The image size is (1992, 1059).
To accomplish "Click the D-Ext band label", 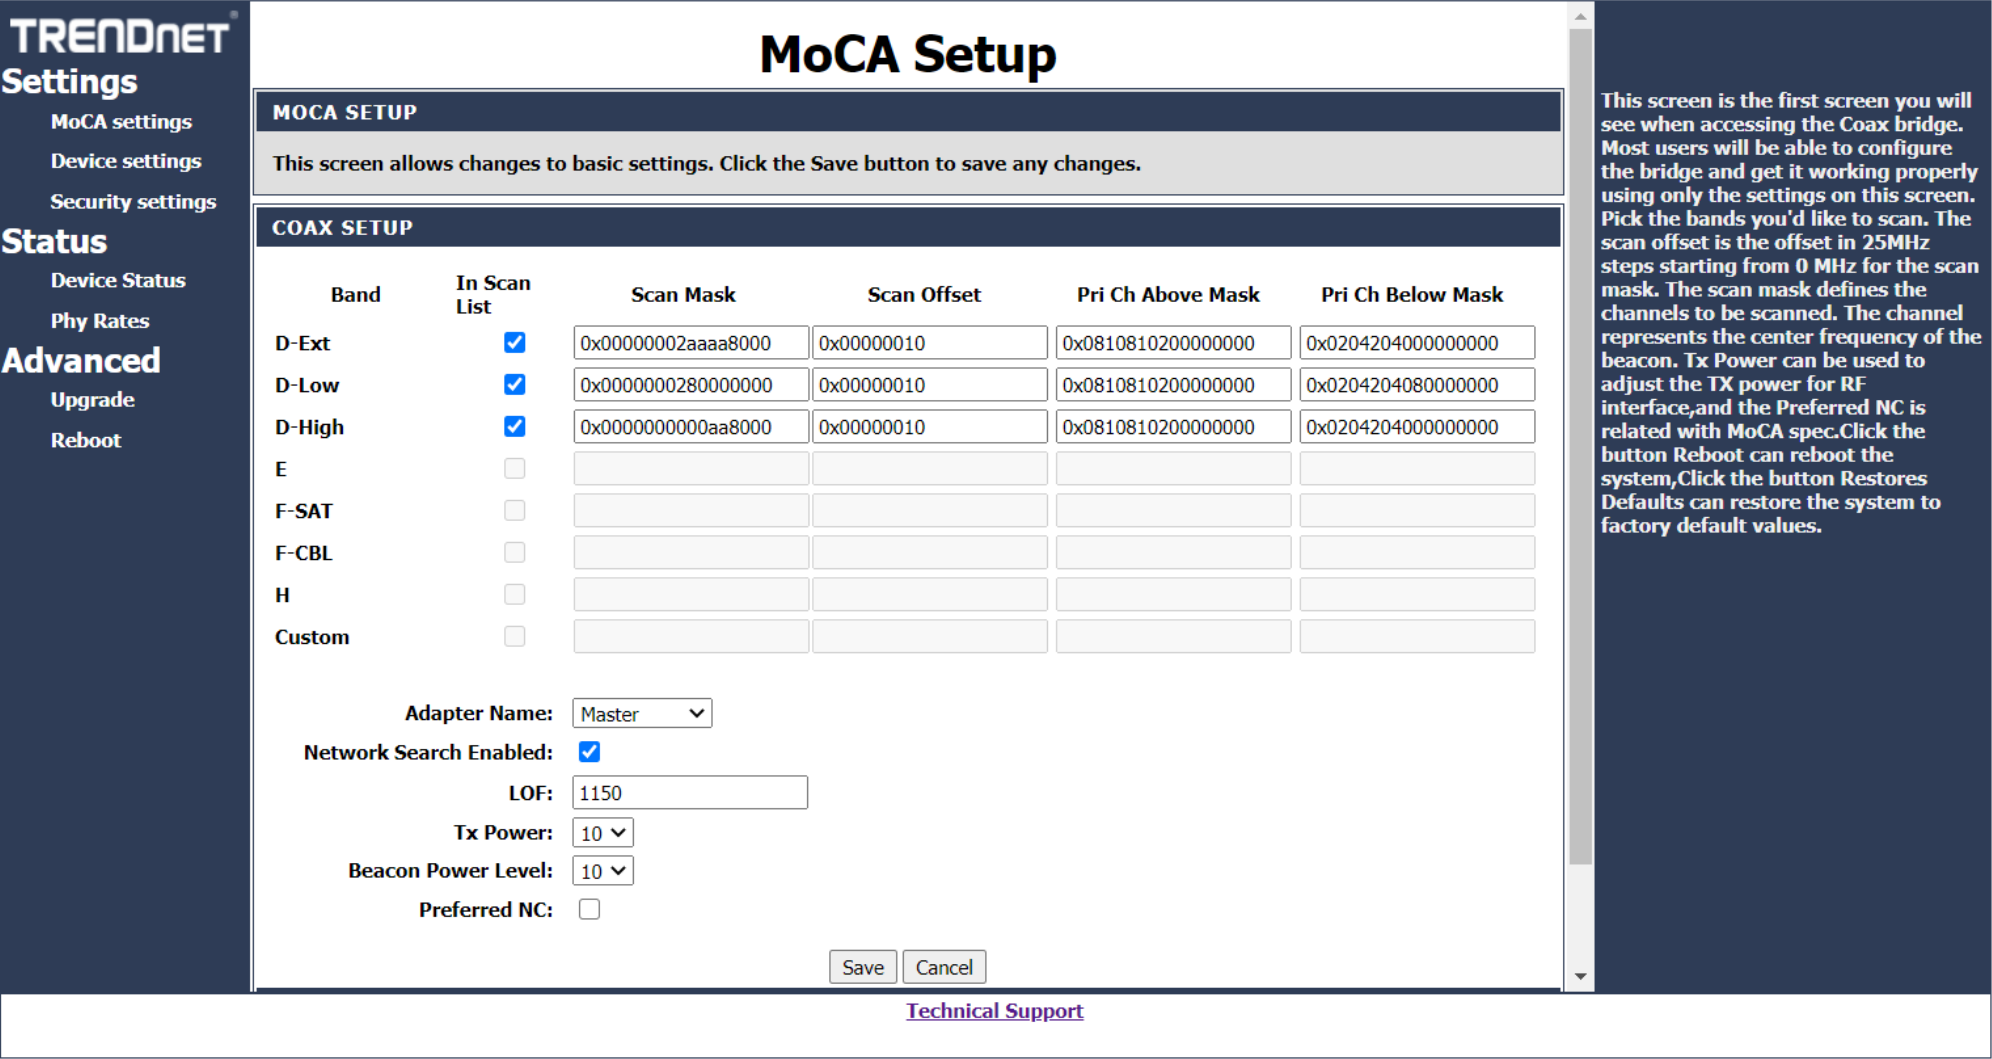I will 302,343.
